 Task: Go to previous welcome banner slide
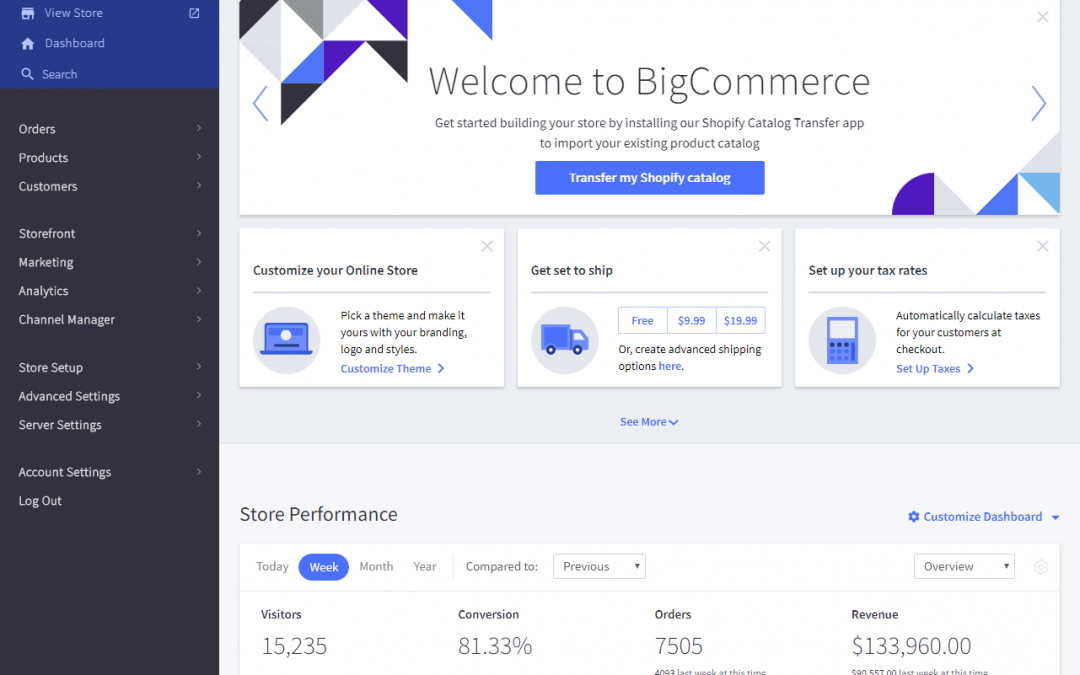click(x=260, y=103)
